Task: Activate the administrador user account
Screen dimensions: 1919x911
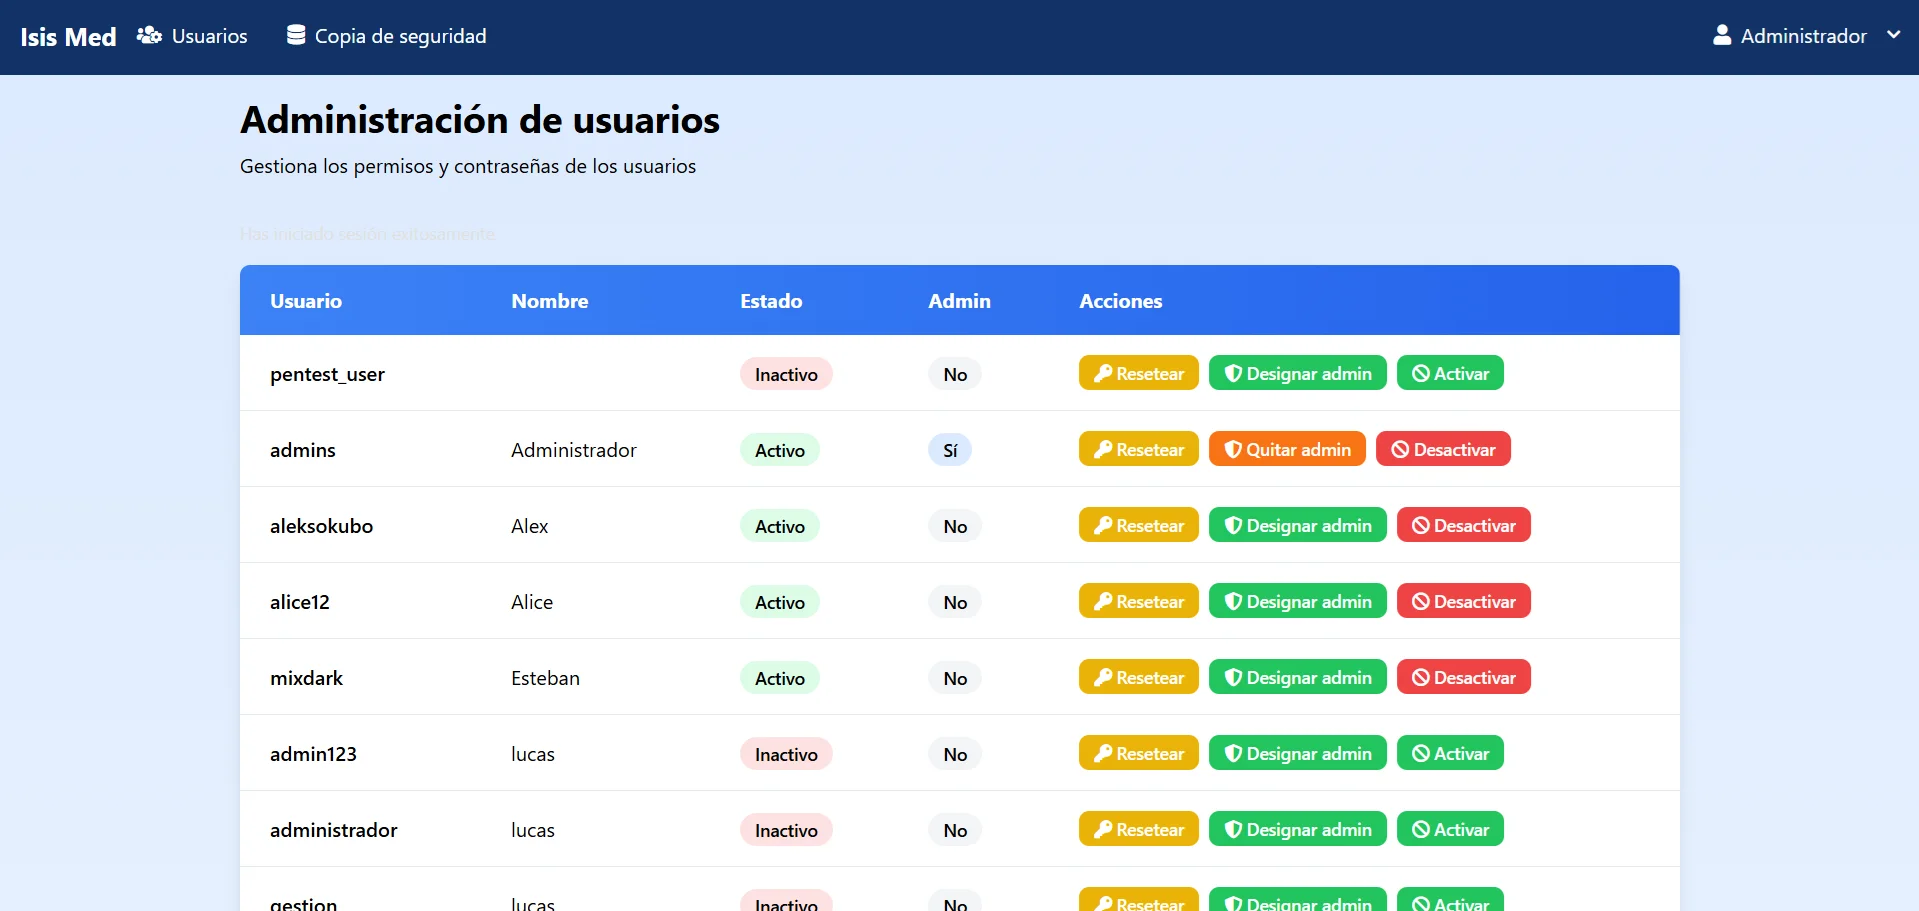Action: click(x=1450, y=829)
